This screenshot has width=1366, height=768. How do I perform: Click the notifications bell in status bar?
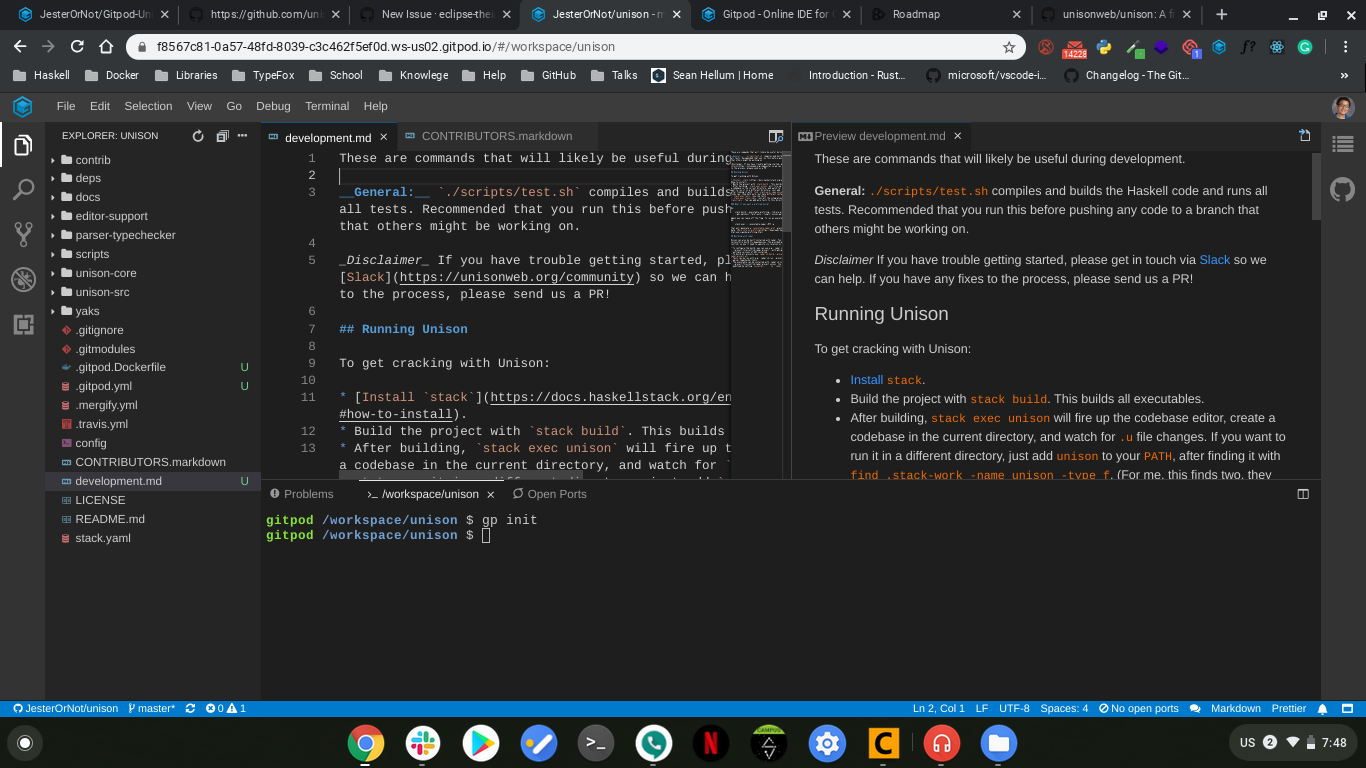pyautogui.click(x=1322, y=708)
